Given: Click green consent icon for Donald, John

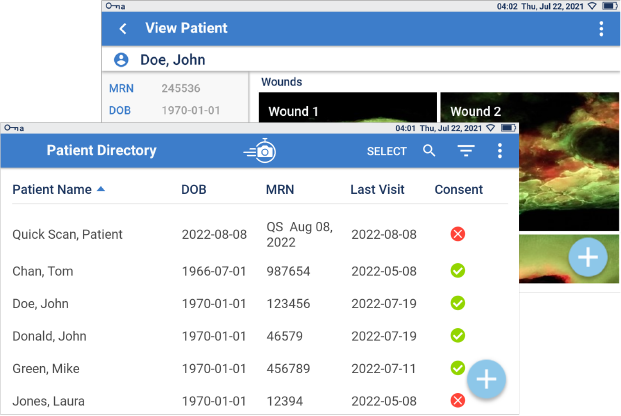Looking at the screenshot, I should [x=457, y=336].
